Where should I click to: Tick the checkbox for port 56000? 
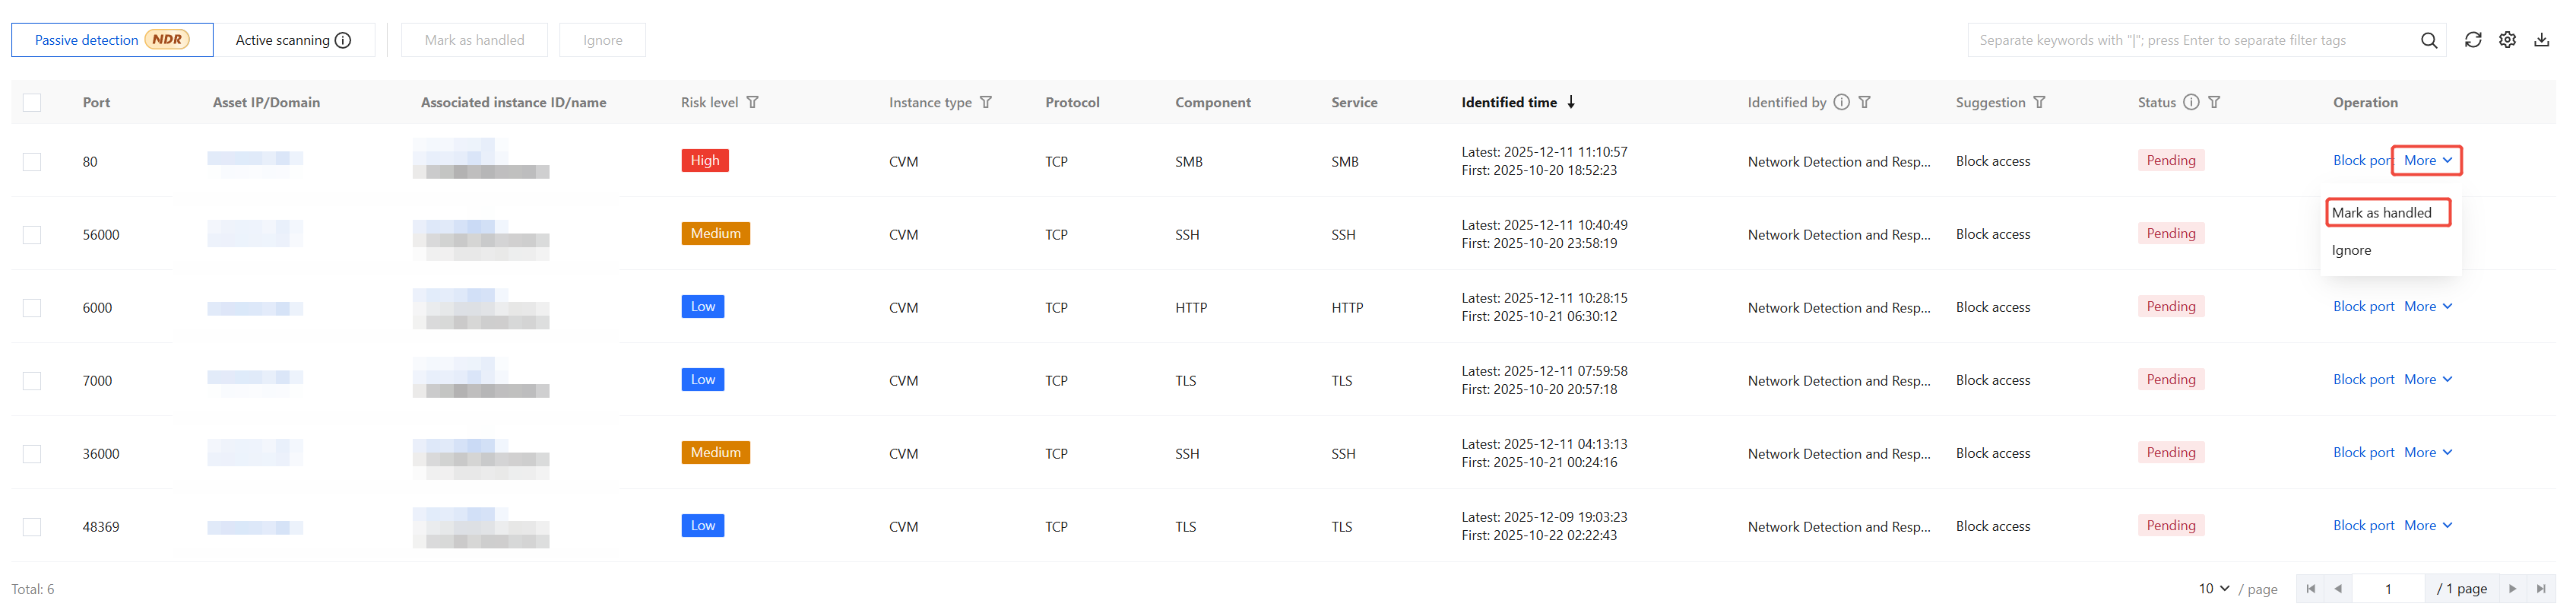32,235
